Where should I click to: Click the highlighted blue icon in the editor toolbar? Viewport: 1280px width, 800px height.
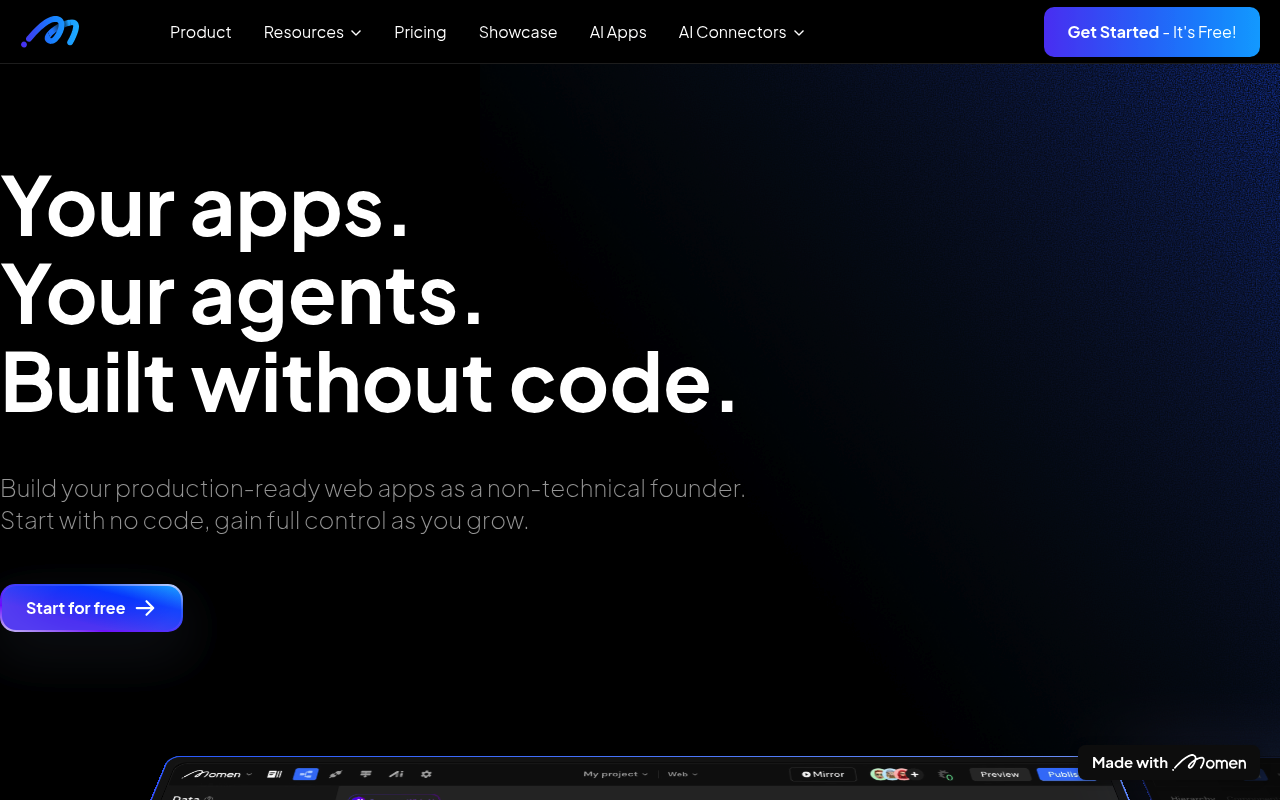[x=305, y=774]
